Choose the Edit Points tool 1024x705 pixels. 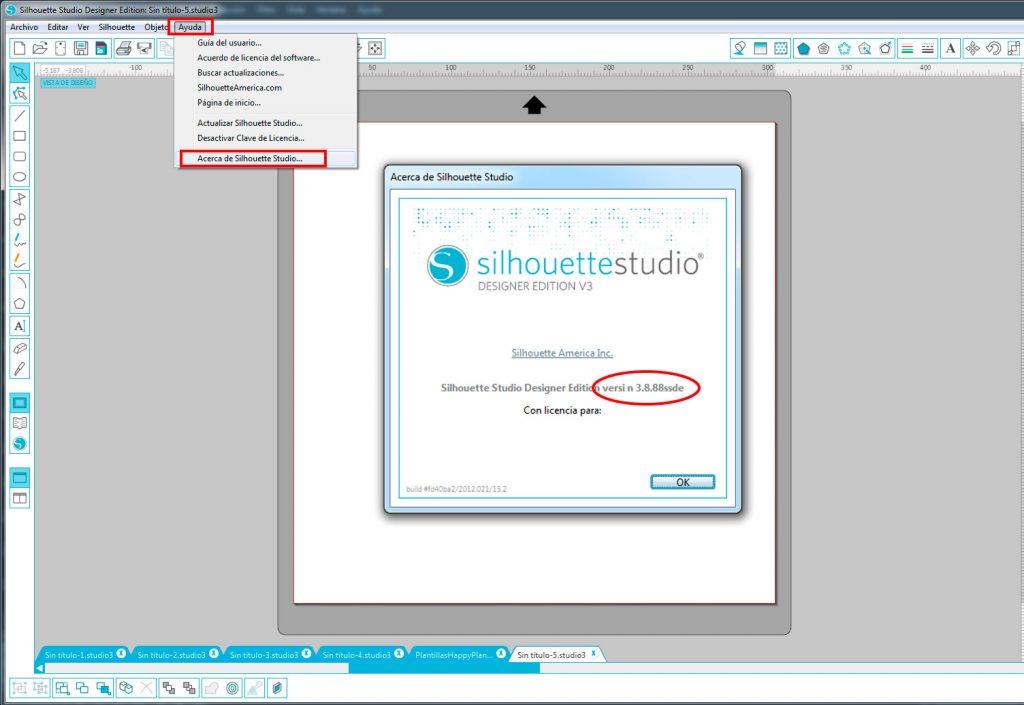20,93
